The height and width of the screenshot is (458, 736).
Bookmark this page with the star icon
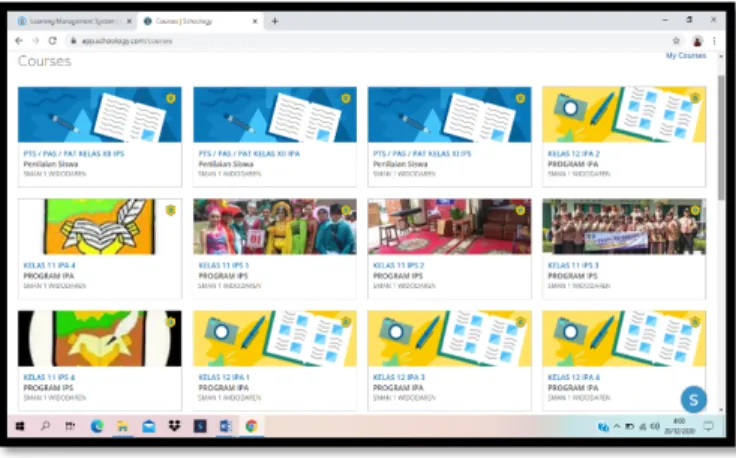(x=676, y=41)
